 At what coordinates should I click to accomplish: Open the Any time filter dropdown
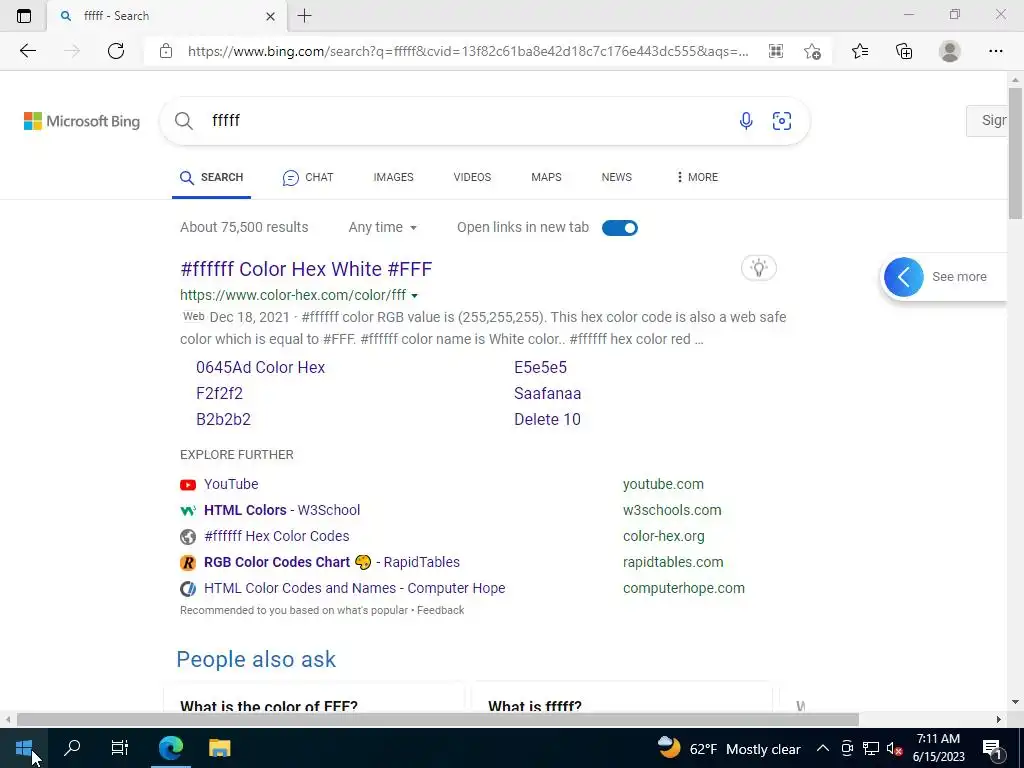point(383,227)
